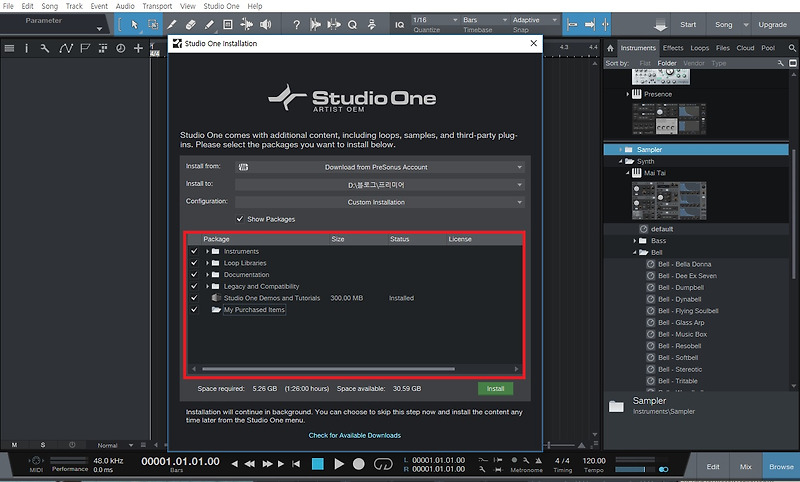
Task: Uncheck the Loop Libraries package checkbox
Action: (x=194, y=263)
